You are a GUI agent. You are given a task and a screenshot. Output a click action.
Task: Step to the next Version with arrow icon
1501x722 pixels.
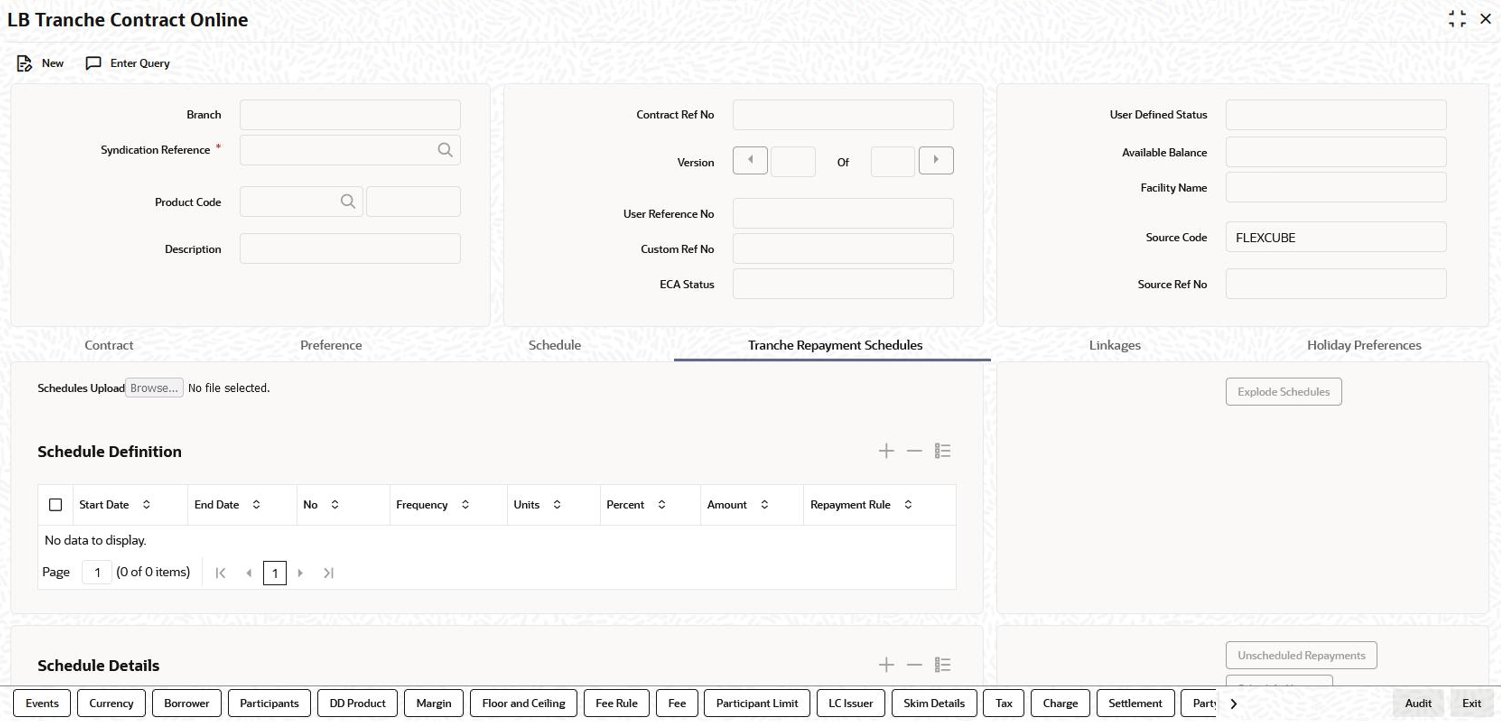935,160
